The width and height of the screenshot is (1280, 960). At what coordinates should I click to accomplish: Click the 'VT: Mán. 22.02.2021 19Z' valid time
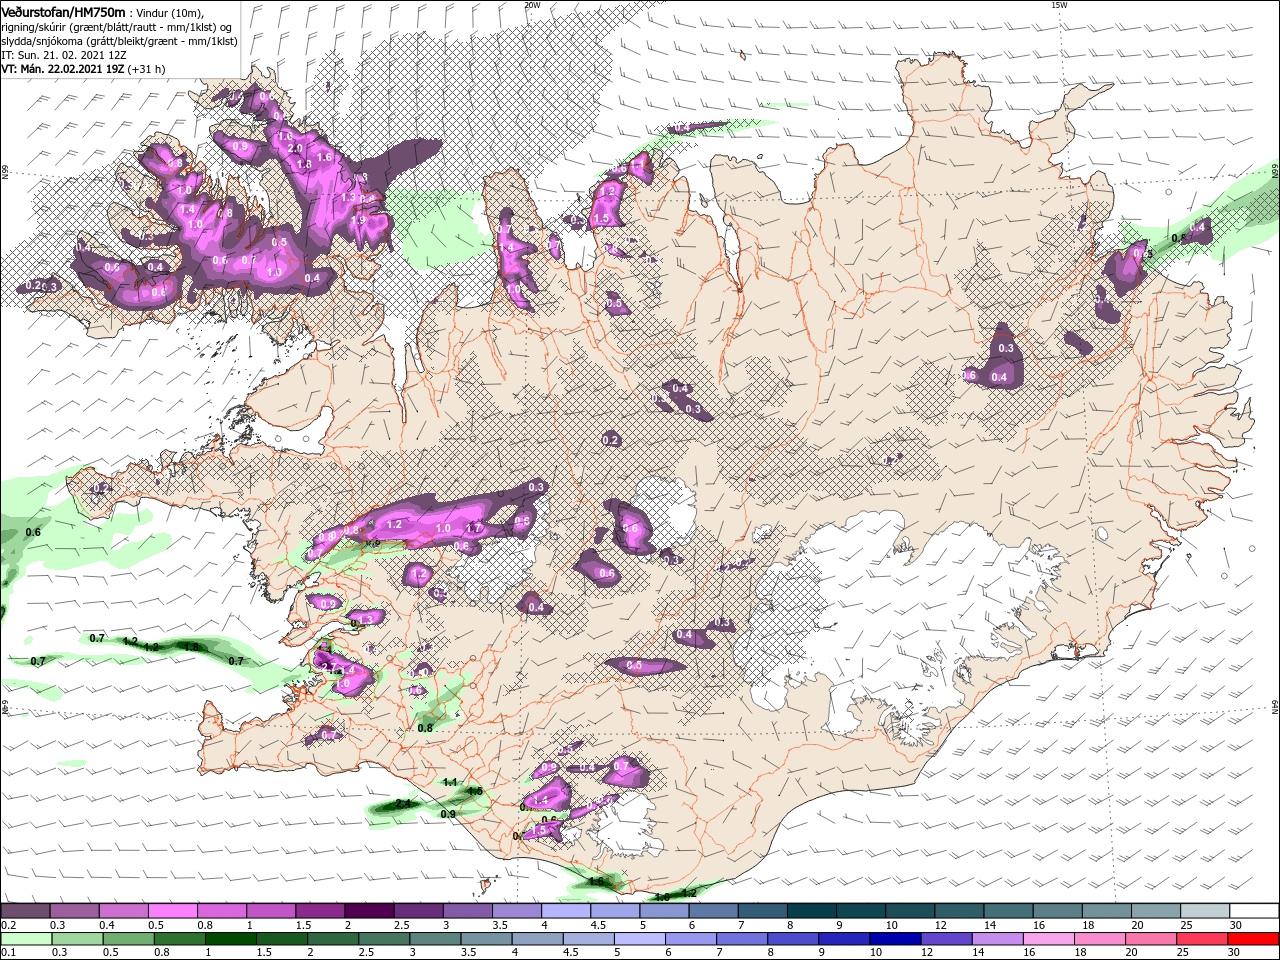point(62,69)
